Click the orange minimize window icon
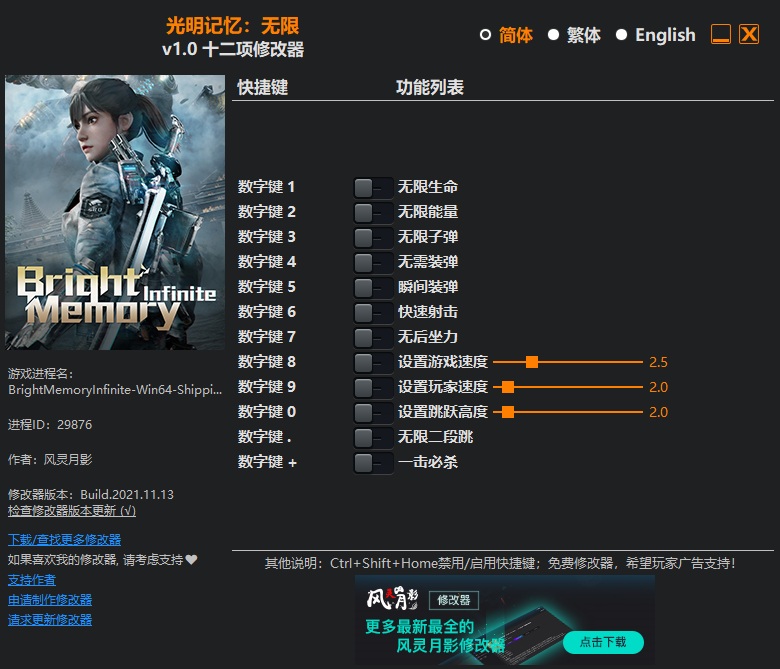Screen dimensions: 780x669 tap(721, 34)
